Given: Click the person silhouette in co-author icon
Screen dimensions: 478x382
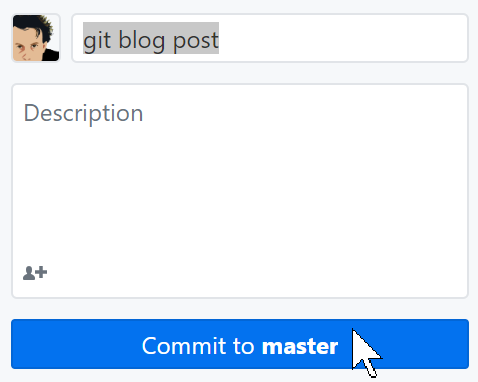Looking at the screenshot, I should pos(29,273).
